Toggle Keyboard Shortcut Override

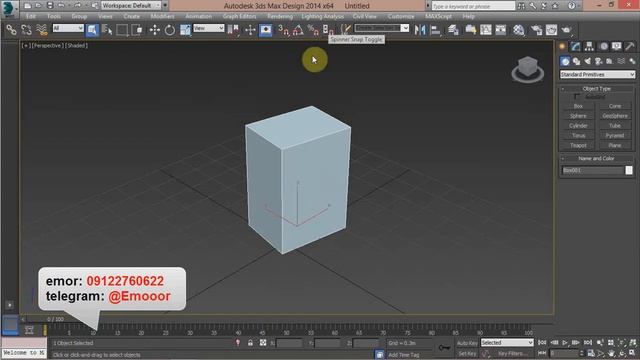tap(266, 30)
